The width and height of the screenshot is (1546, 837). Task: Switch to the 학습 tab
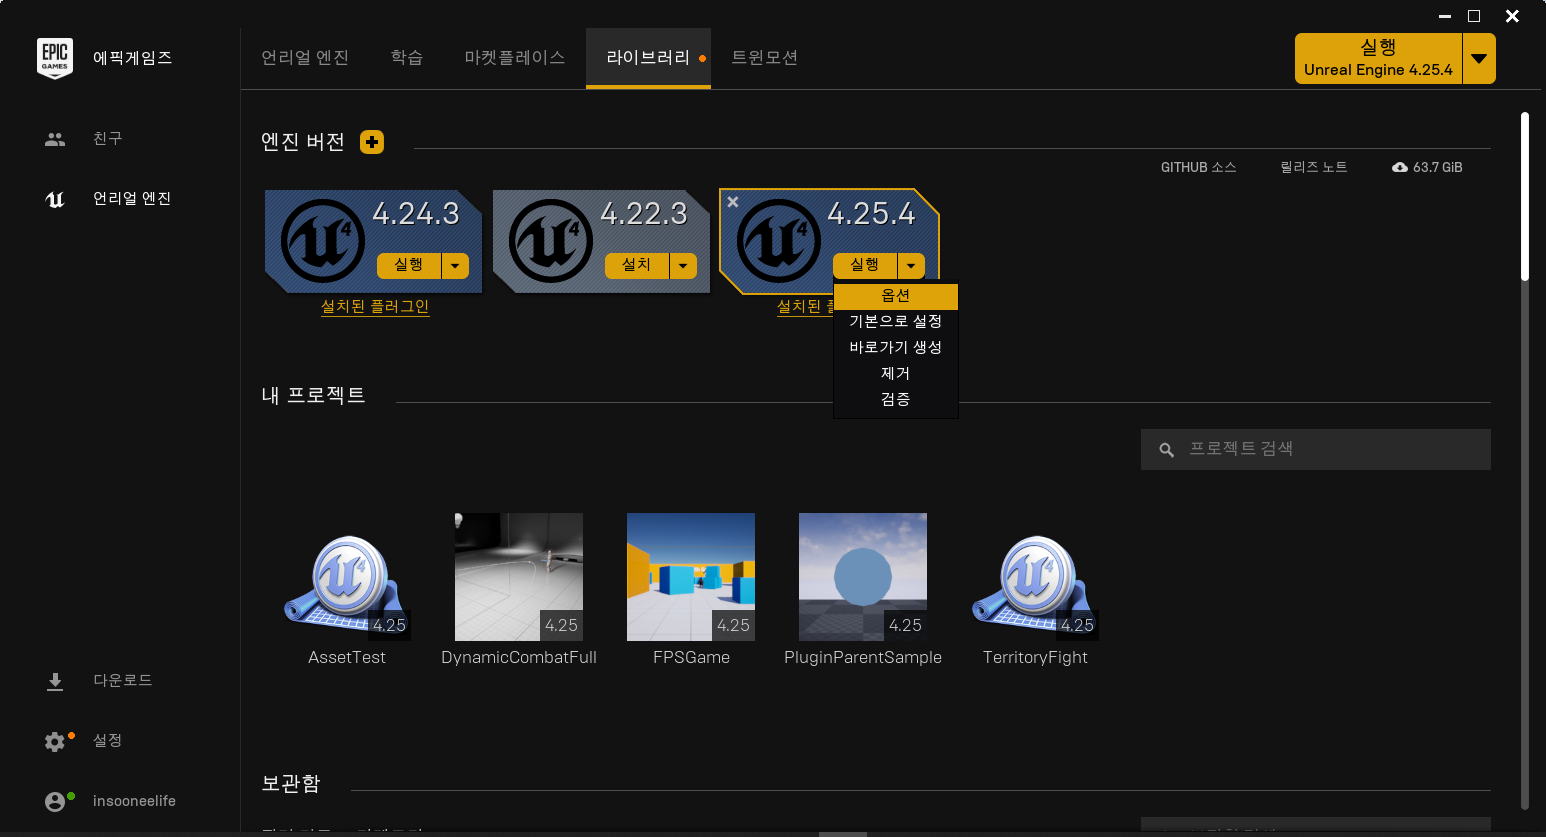click(407, 58)
